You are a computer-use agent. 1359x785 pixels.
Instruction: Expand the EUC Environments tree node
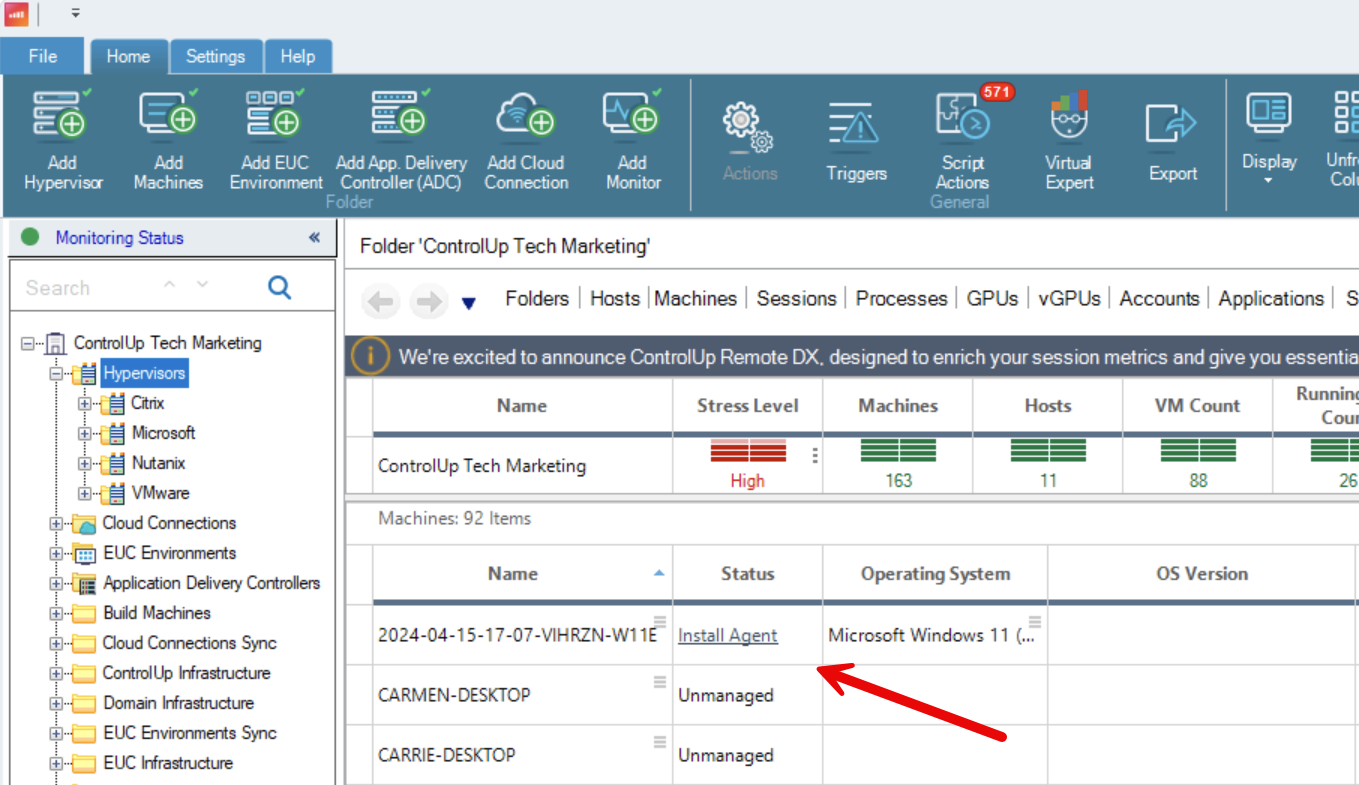coord(56,554)
